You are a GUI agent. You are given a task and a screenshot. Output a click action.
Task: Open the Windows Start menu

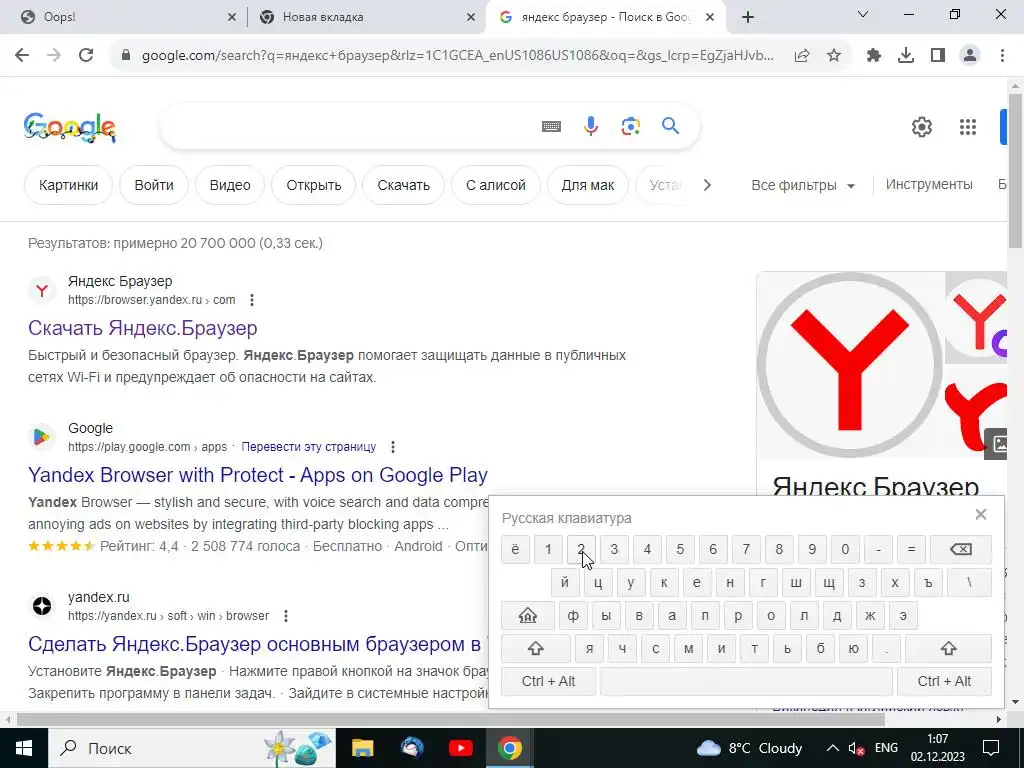click(x=24, y=748)
